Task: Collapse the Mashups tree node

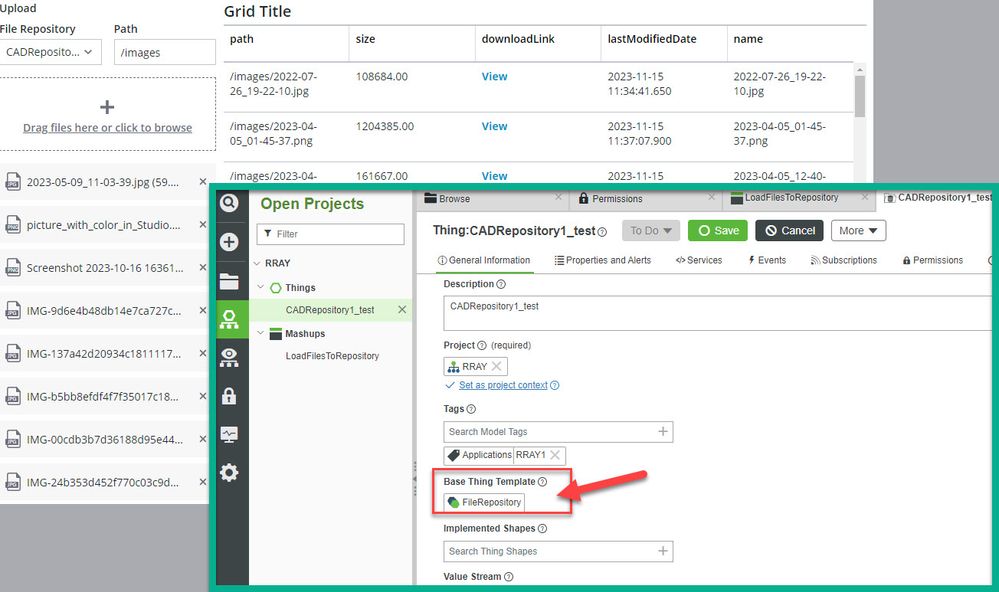Action: [x=261, y=333]
